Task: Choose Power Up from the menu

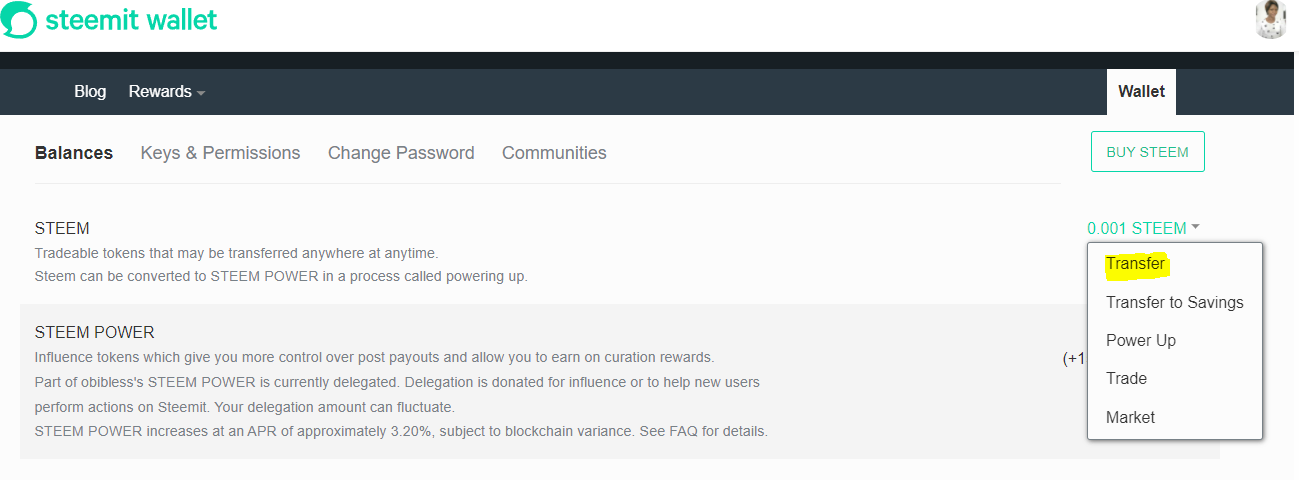Action: coord(1140,340)
